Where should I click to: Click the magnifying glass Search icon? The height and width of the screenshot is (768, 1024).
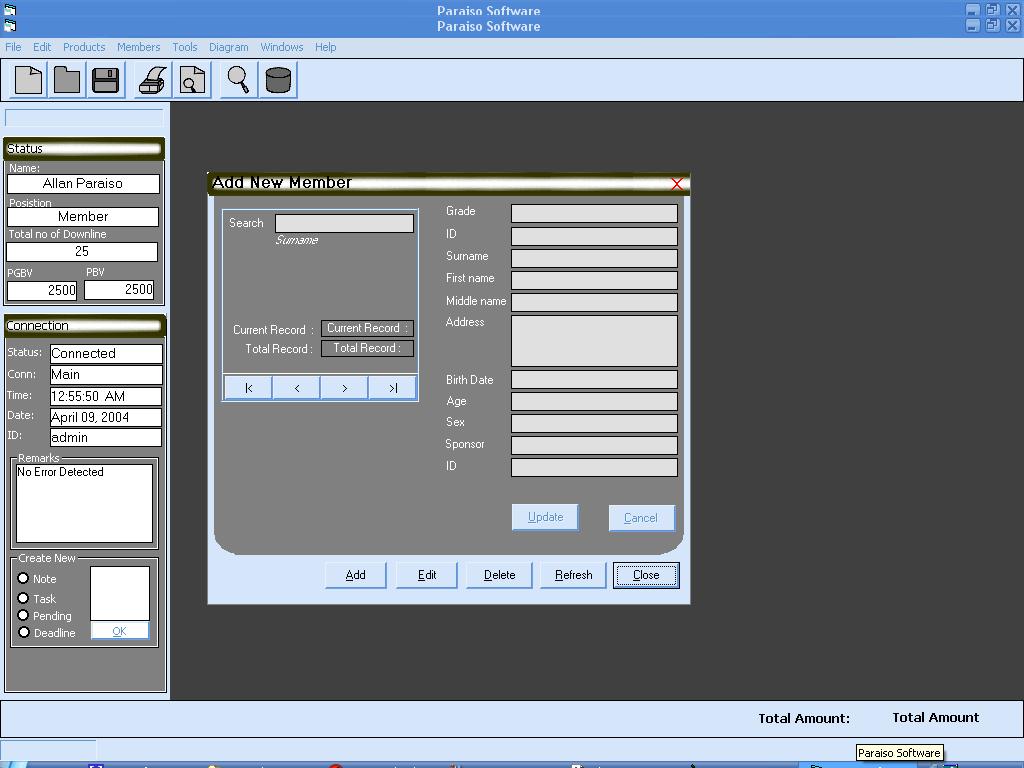click(x=238, y=80)
